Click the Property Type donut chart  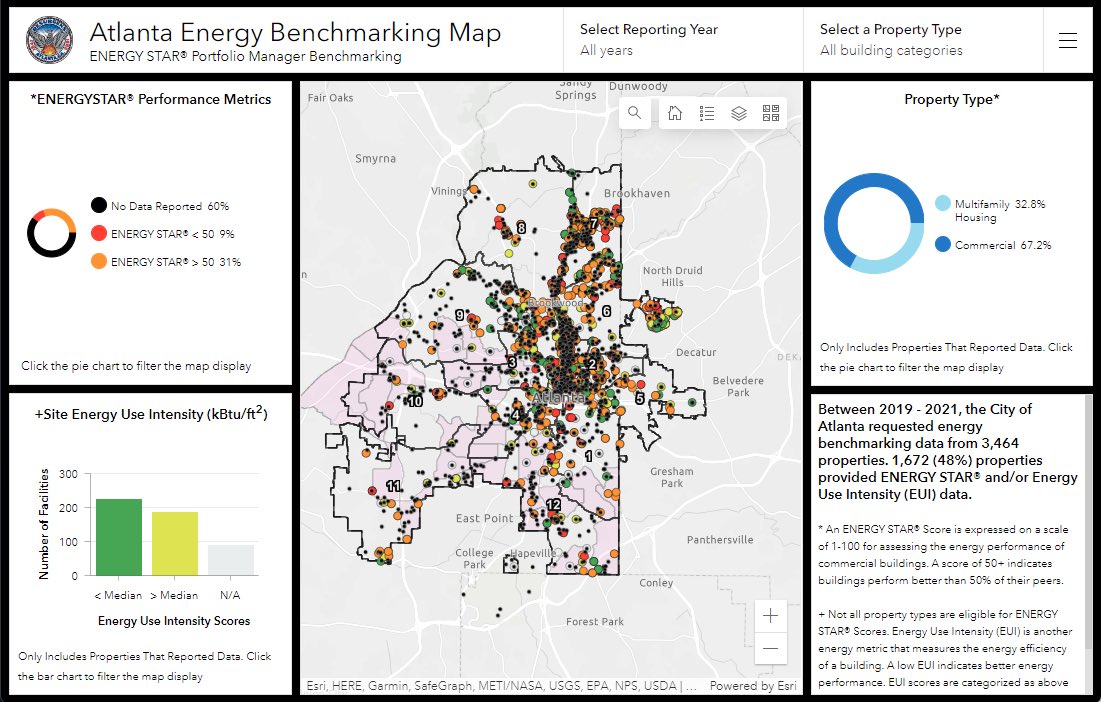pos(874,223)
